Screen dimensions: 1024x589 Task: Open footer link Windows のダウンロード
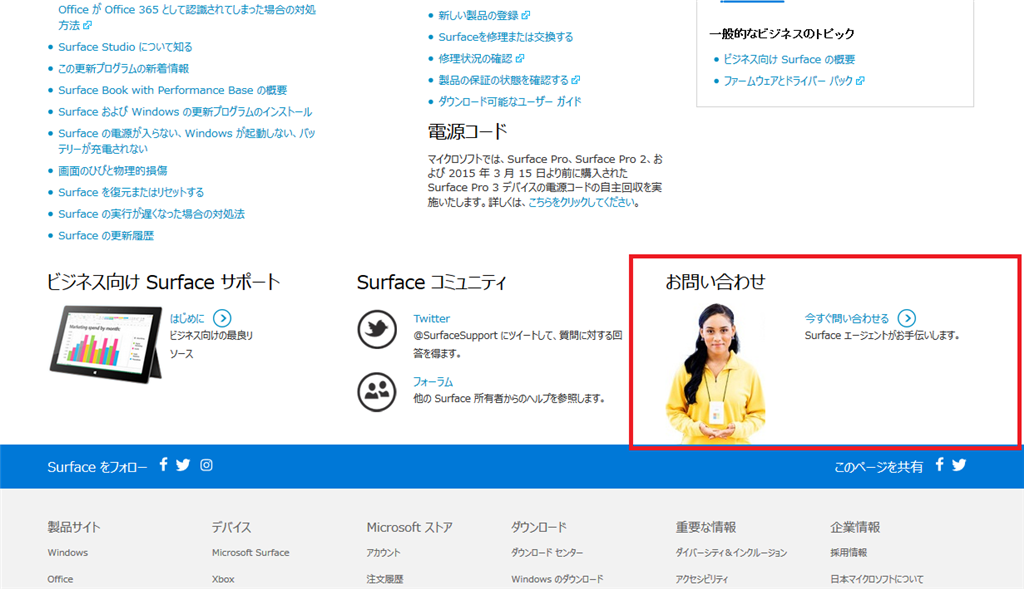tap(557, 579)
